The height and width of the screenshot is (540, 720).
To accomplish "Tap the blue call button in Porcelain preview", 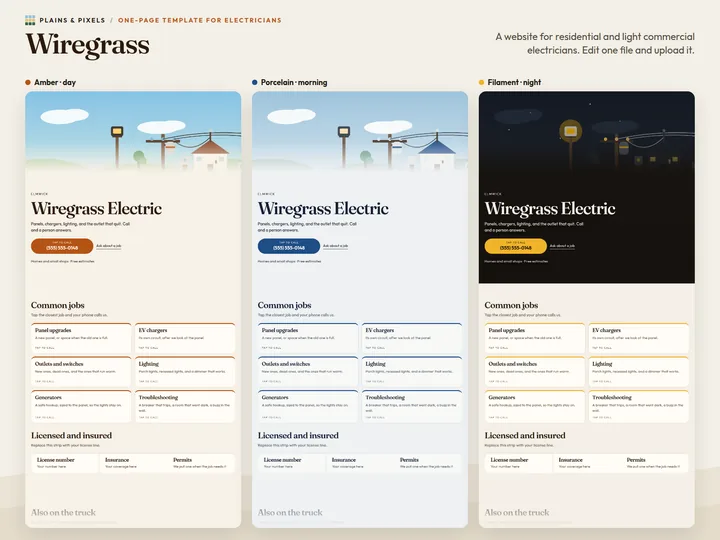I will pos(289,246).
